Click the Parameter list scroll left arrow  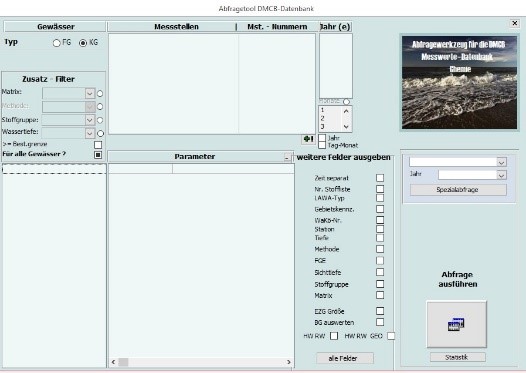pos(114,362)
